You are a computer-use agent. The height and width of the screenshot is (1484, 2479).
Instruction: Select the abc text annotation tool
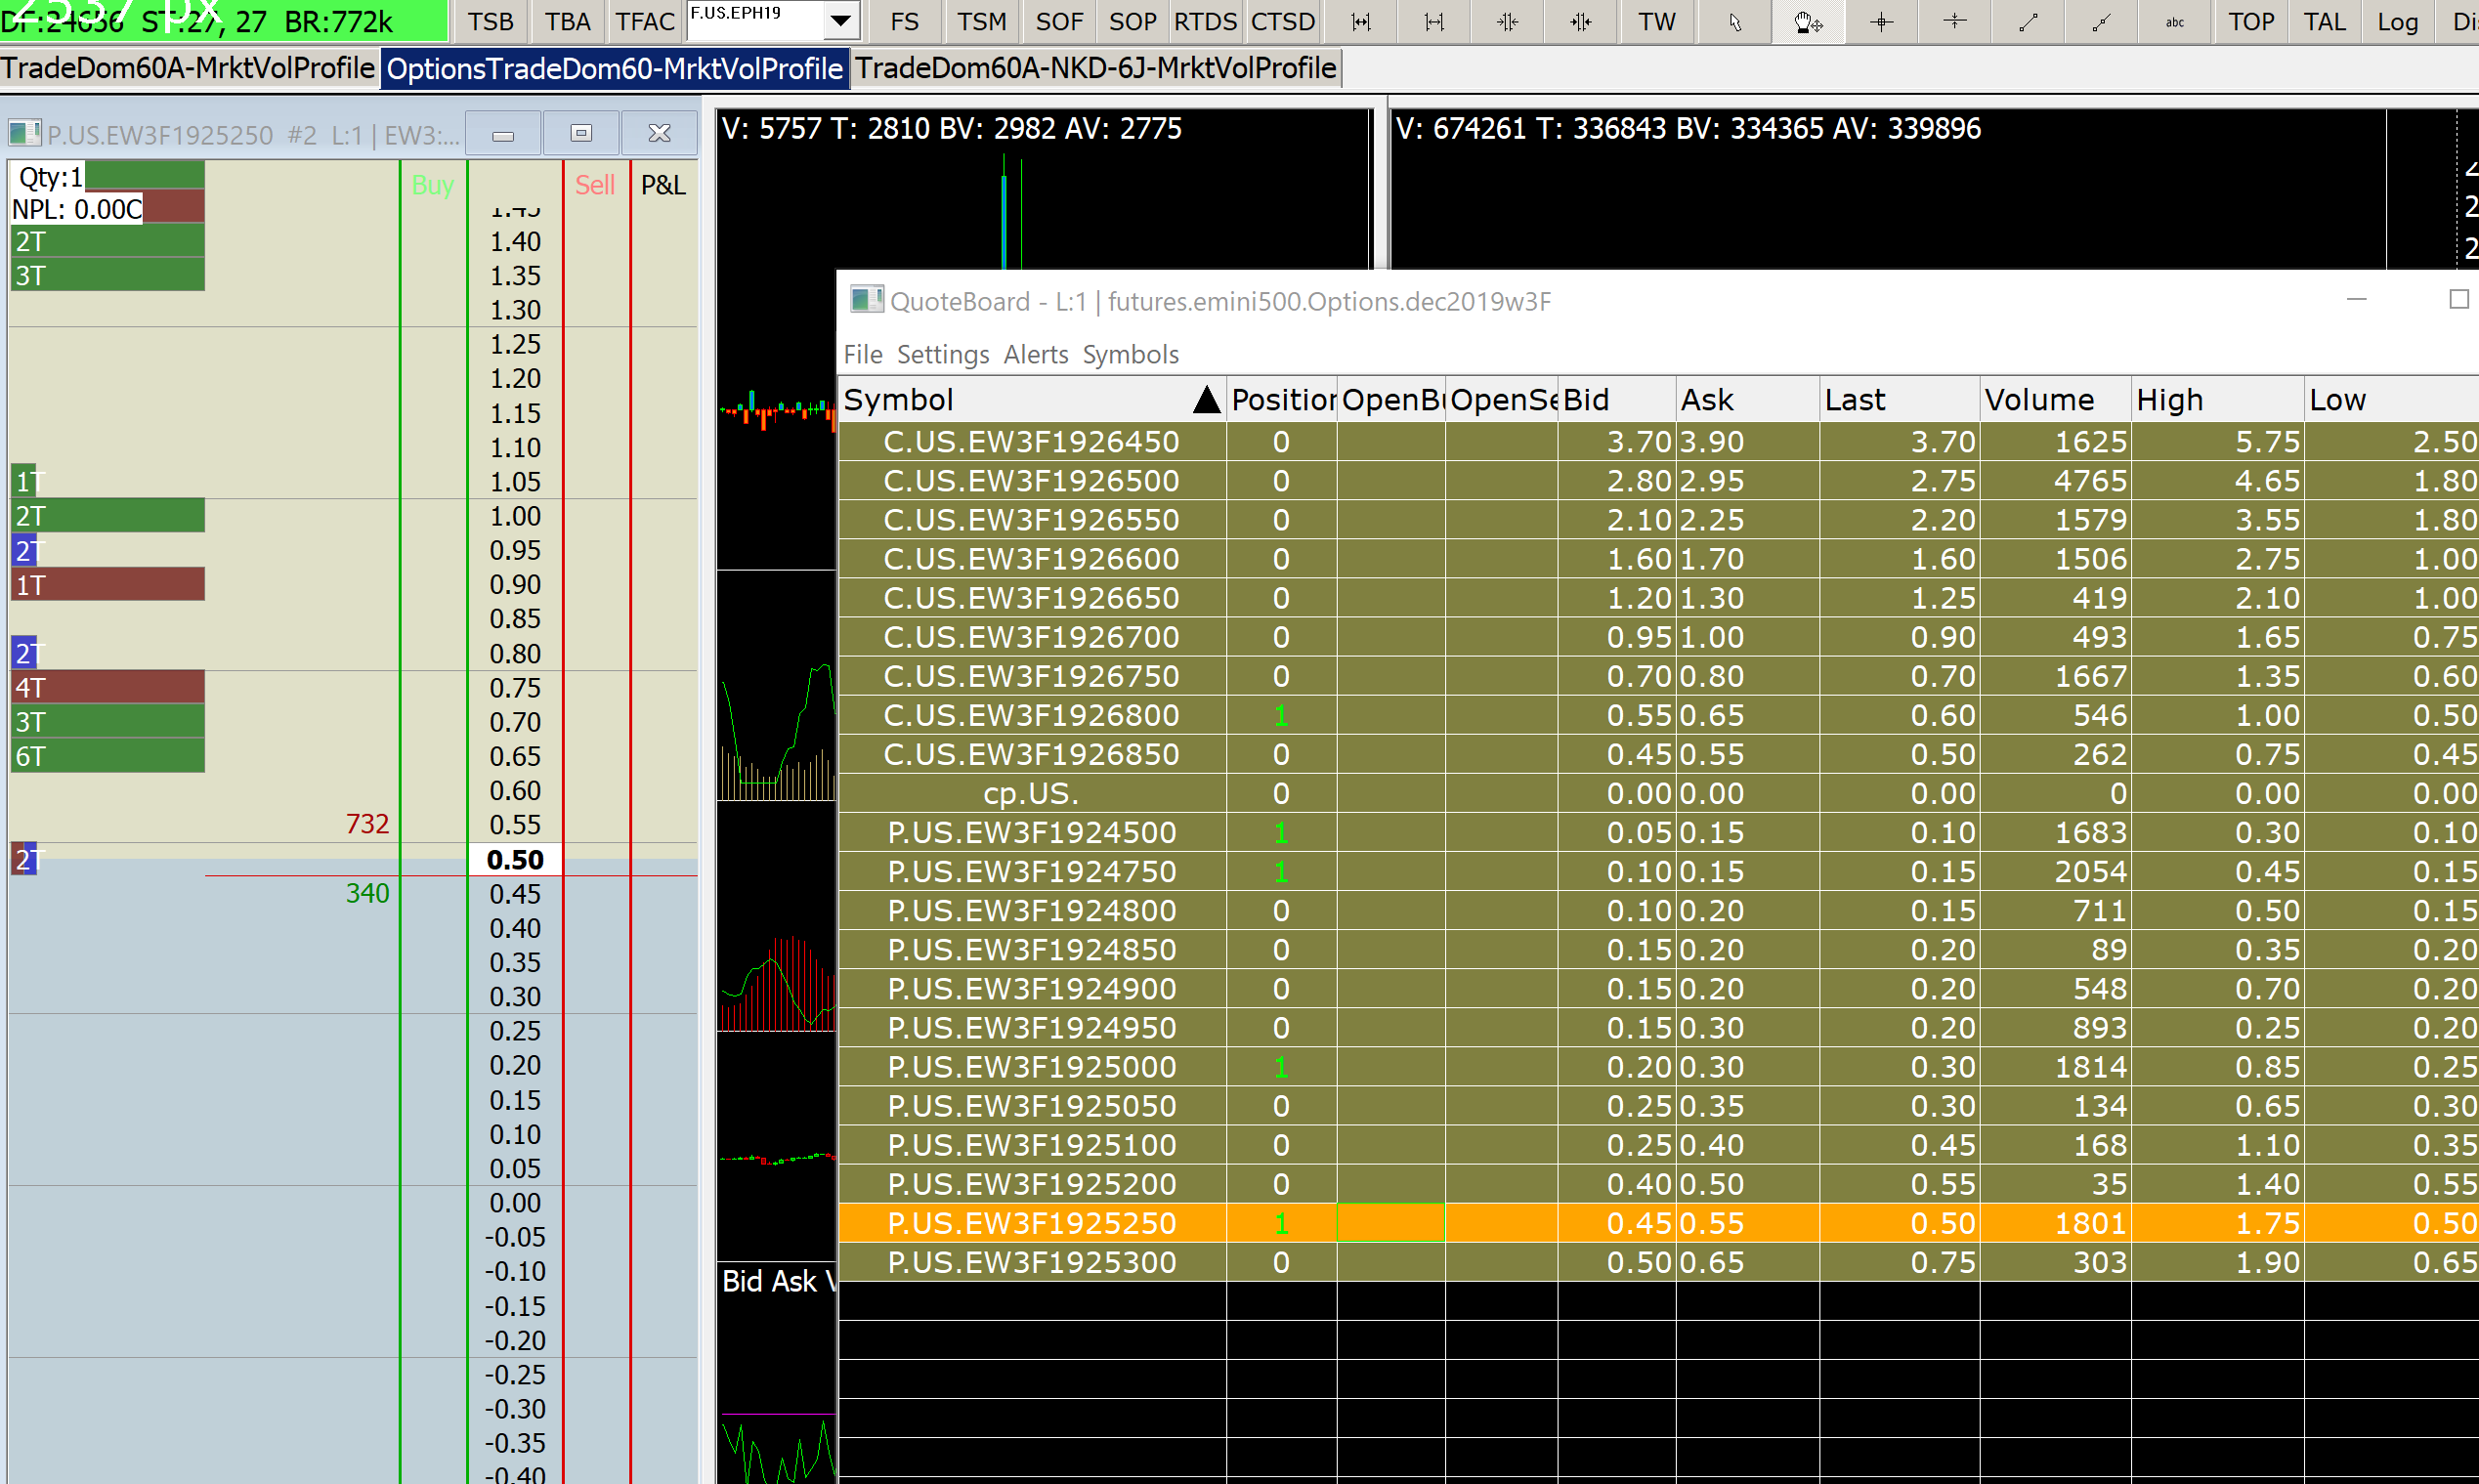pyautogui.click(x=2174, y=22)
